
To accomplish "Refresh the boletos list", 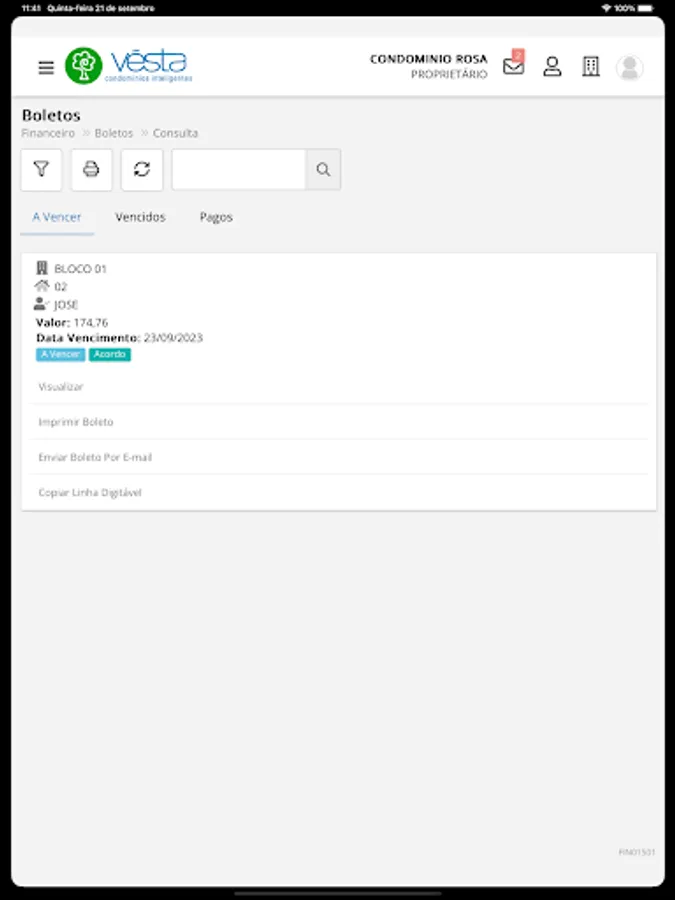I will [142, 170].
